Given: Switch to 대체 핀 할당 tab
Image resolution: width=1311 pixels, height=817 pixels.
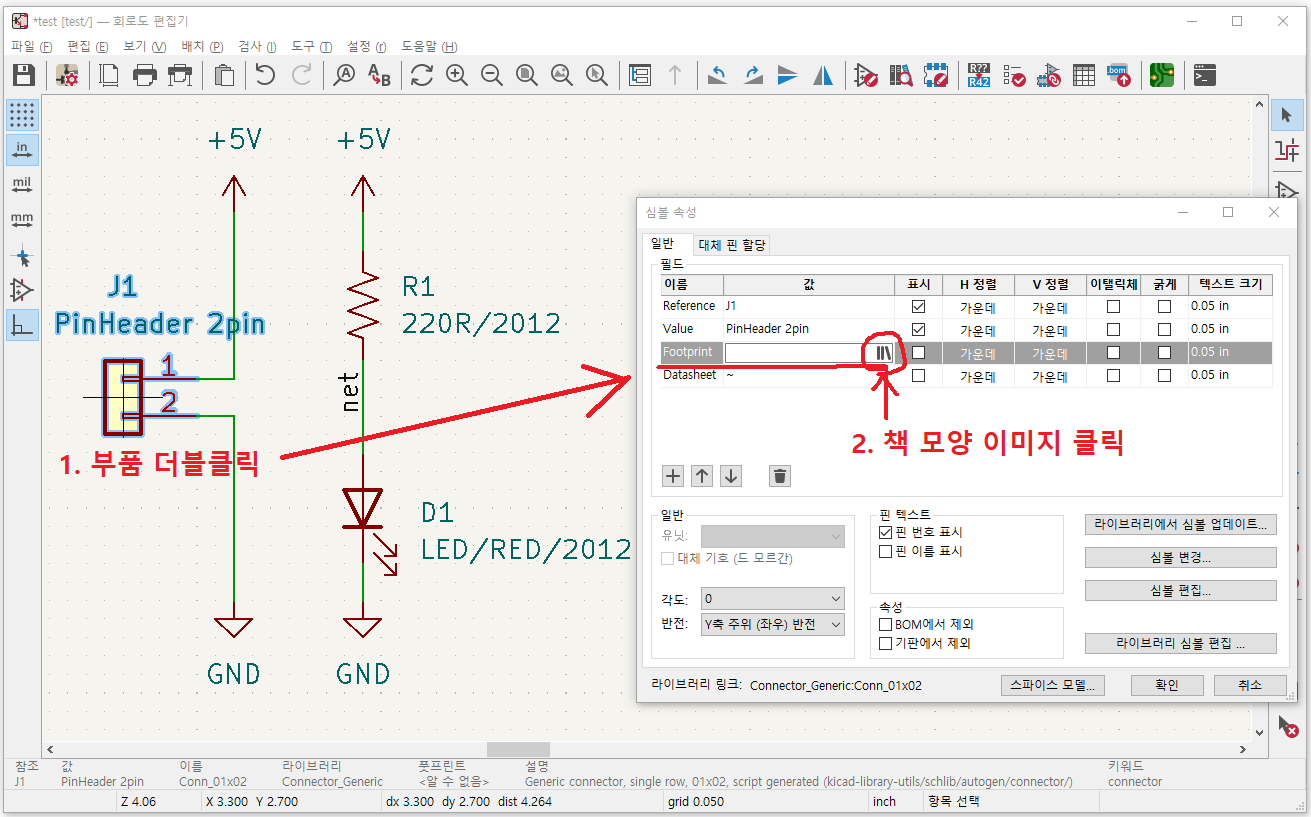Looking at the screenshot, I should (x=732, y=245).
